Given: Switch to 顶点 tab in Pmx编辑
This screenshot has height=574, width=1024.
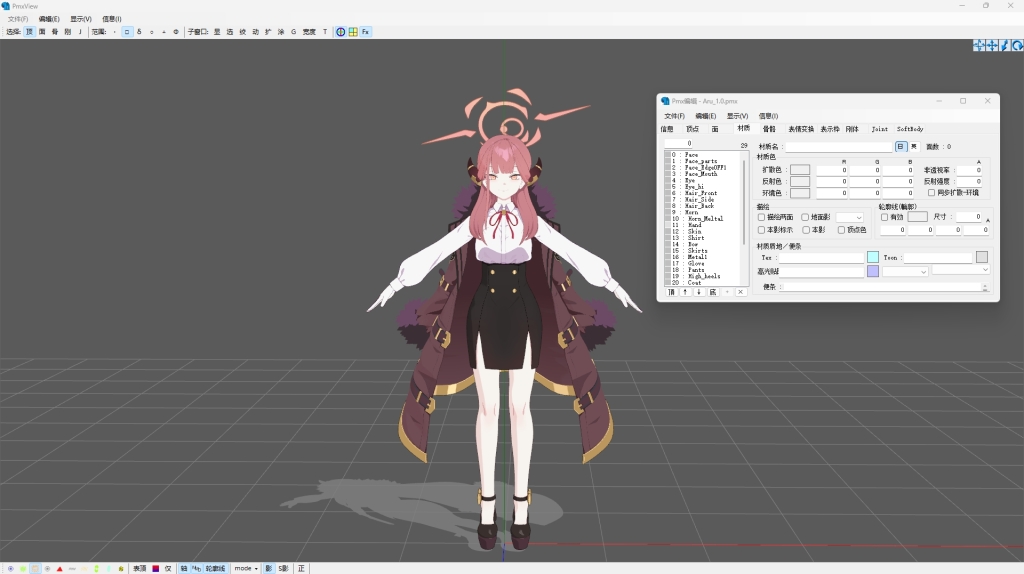Looking at the screenshot, I should (x=692, y=129).
